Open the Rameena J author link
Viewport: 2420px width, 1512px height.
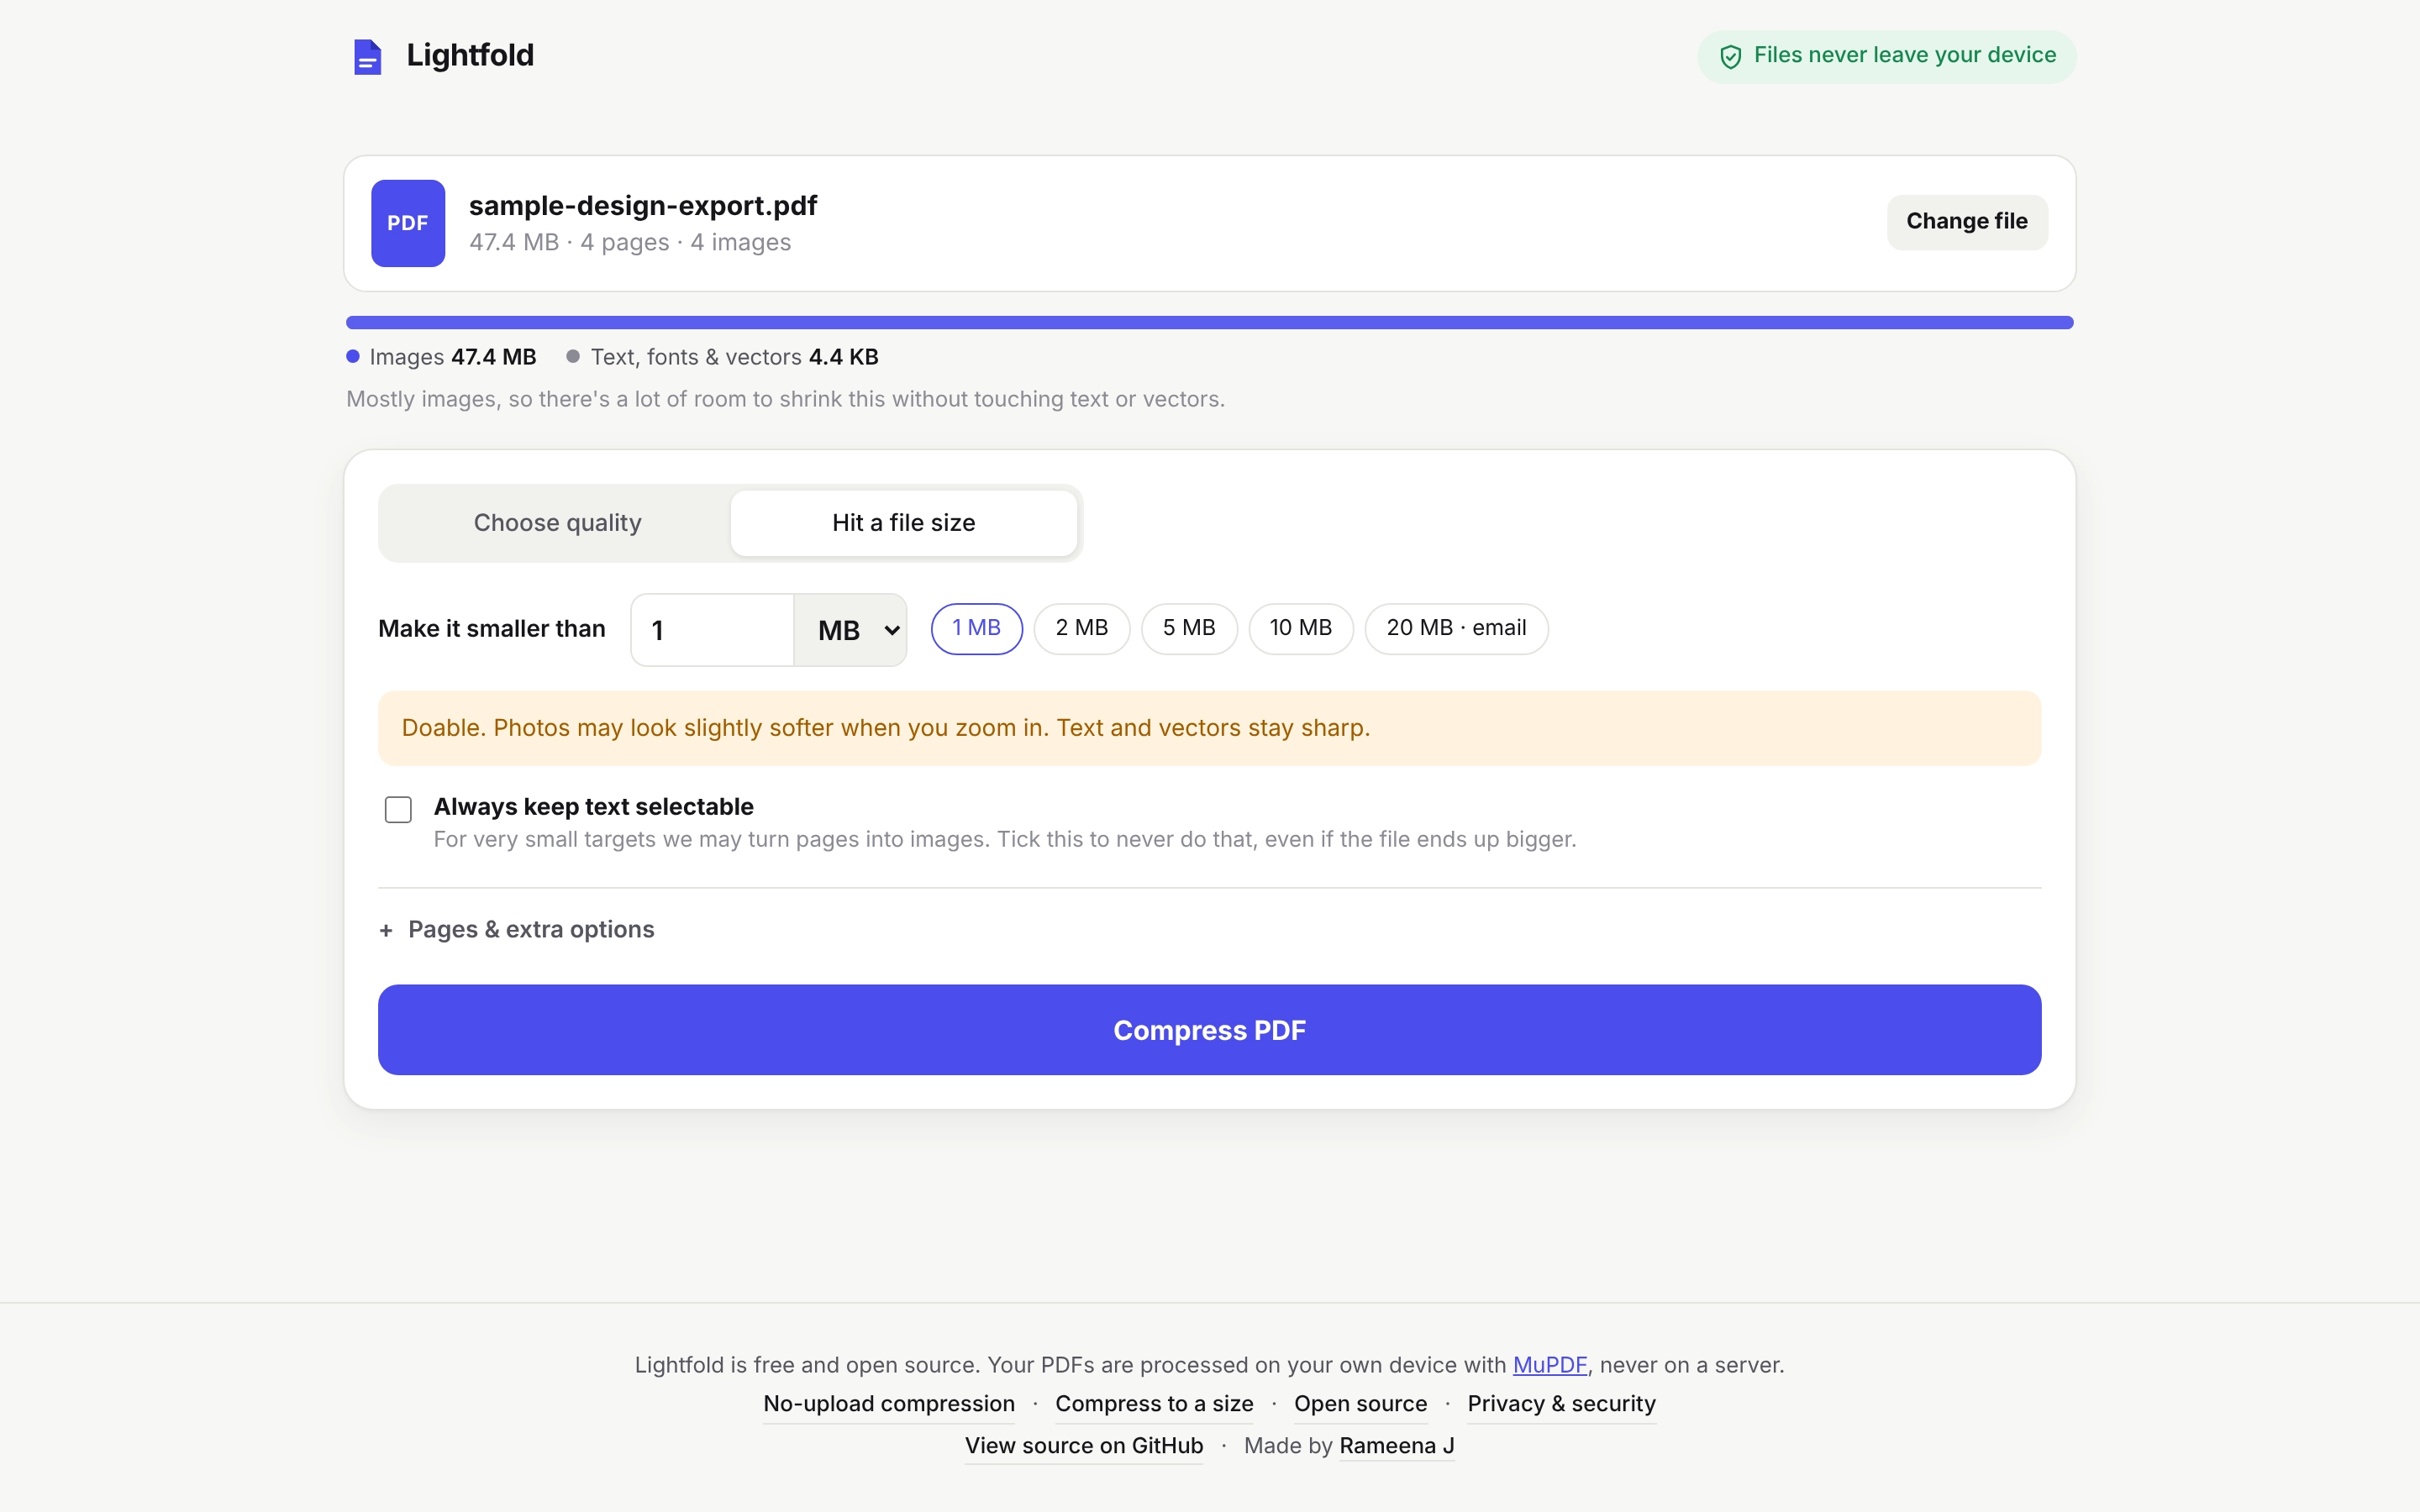coord(1397,1446)
